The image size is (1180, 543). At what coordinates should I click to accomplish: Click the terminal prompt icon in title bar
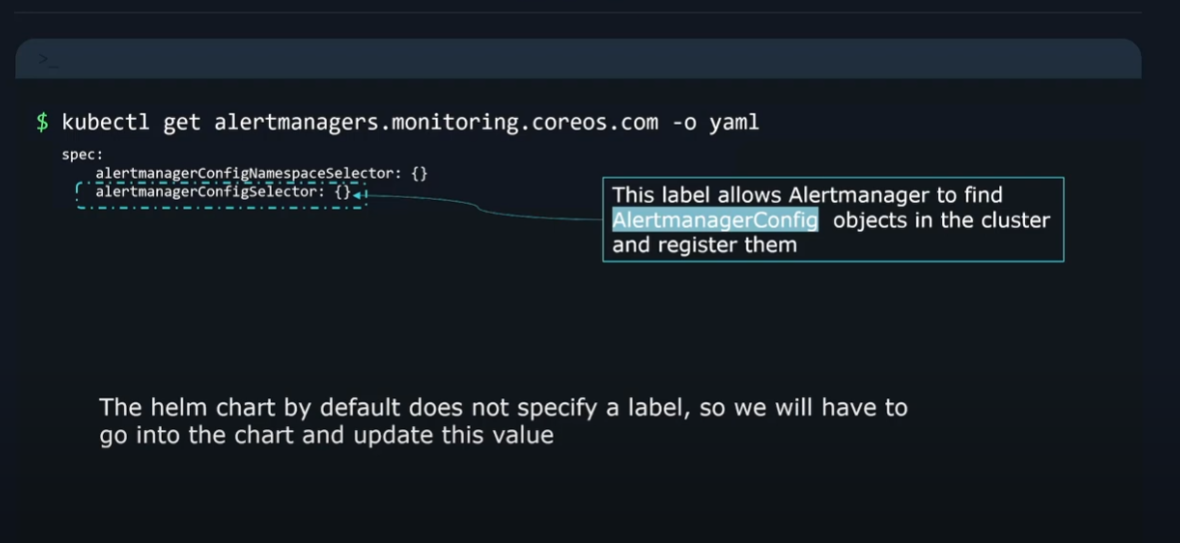[x=48, y=61]
